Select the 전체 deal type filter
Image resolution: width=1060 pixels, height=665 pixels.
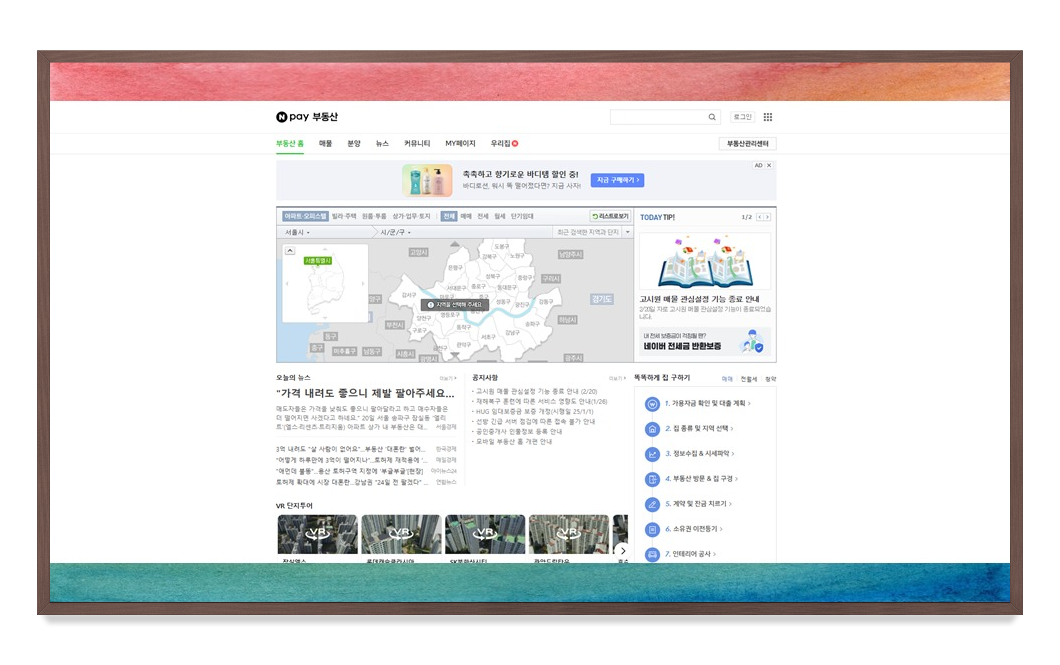(x=449, y=216)
